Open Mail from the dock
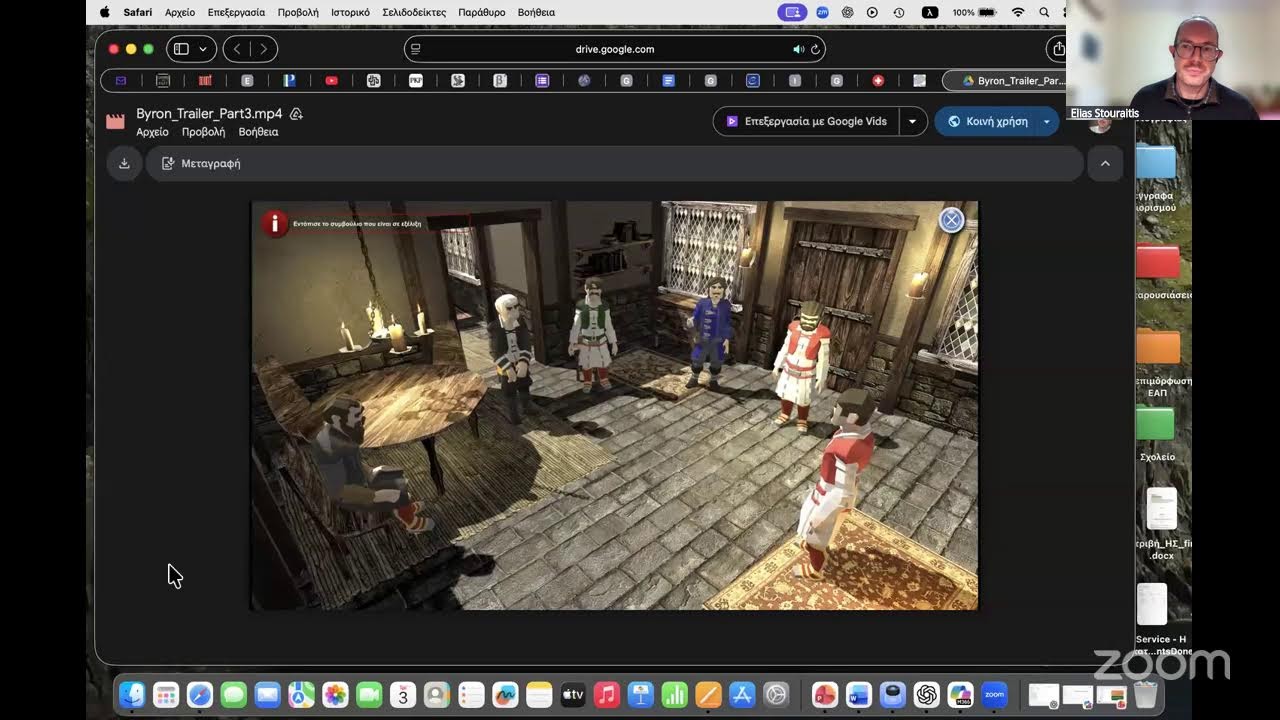 (x=267, y=694)
